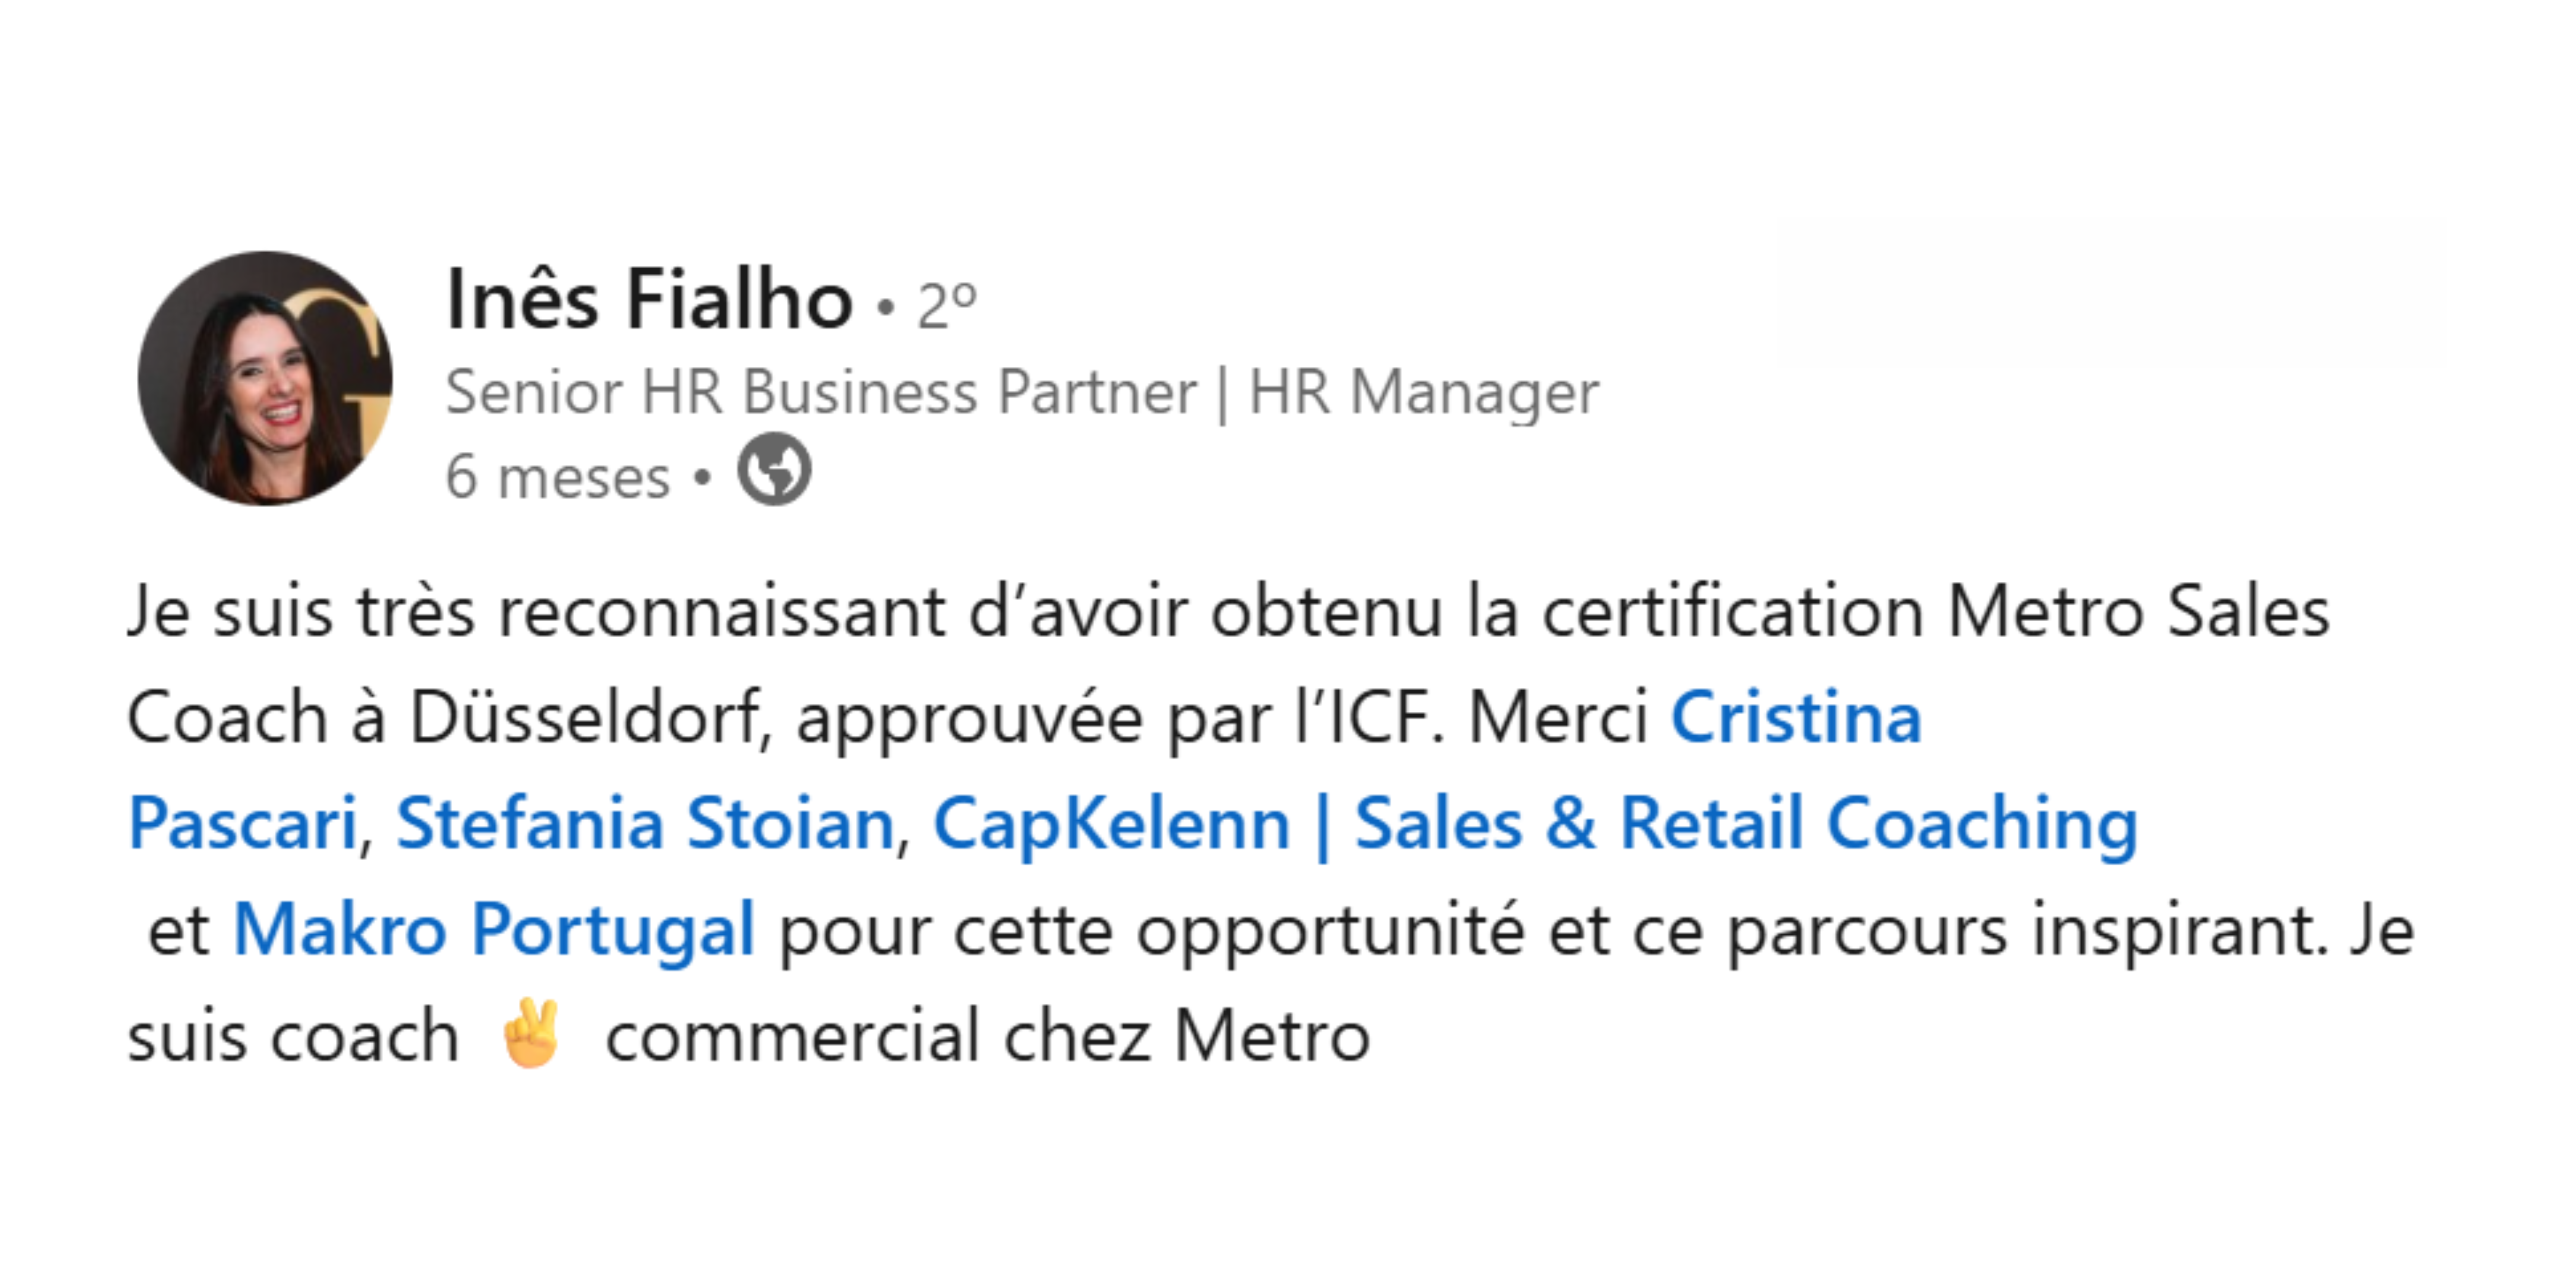Click the globe public visibility icon
2576x1288 pixels.
pyautogui.click(x=774, y=470)
